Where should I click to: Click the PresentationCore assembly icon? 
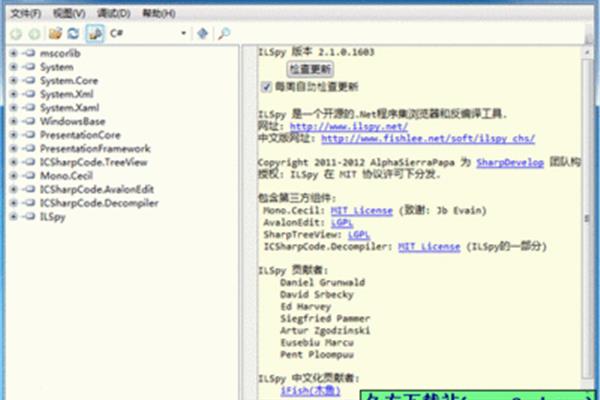coord(29,135)
